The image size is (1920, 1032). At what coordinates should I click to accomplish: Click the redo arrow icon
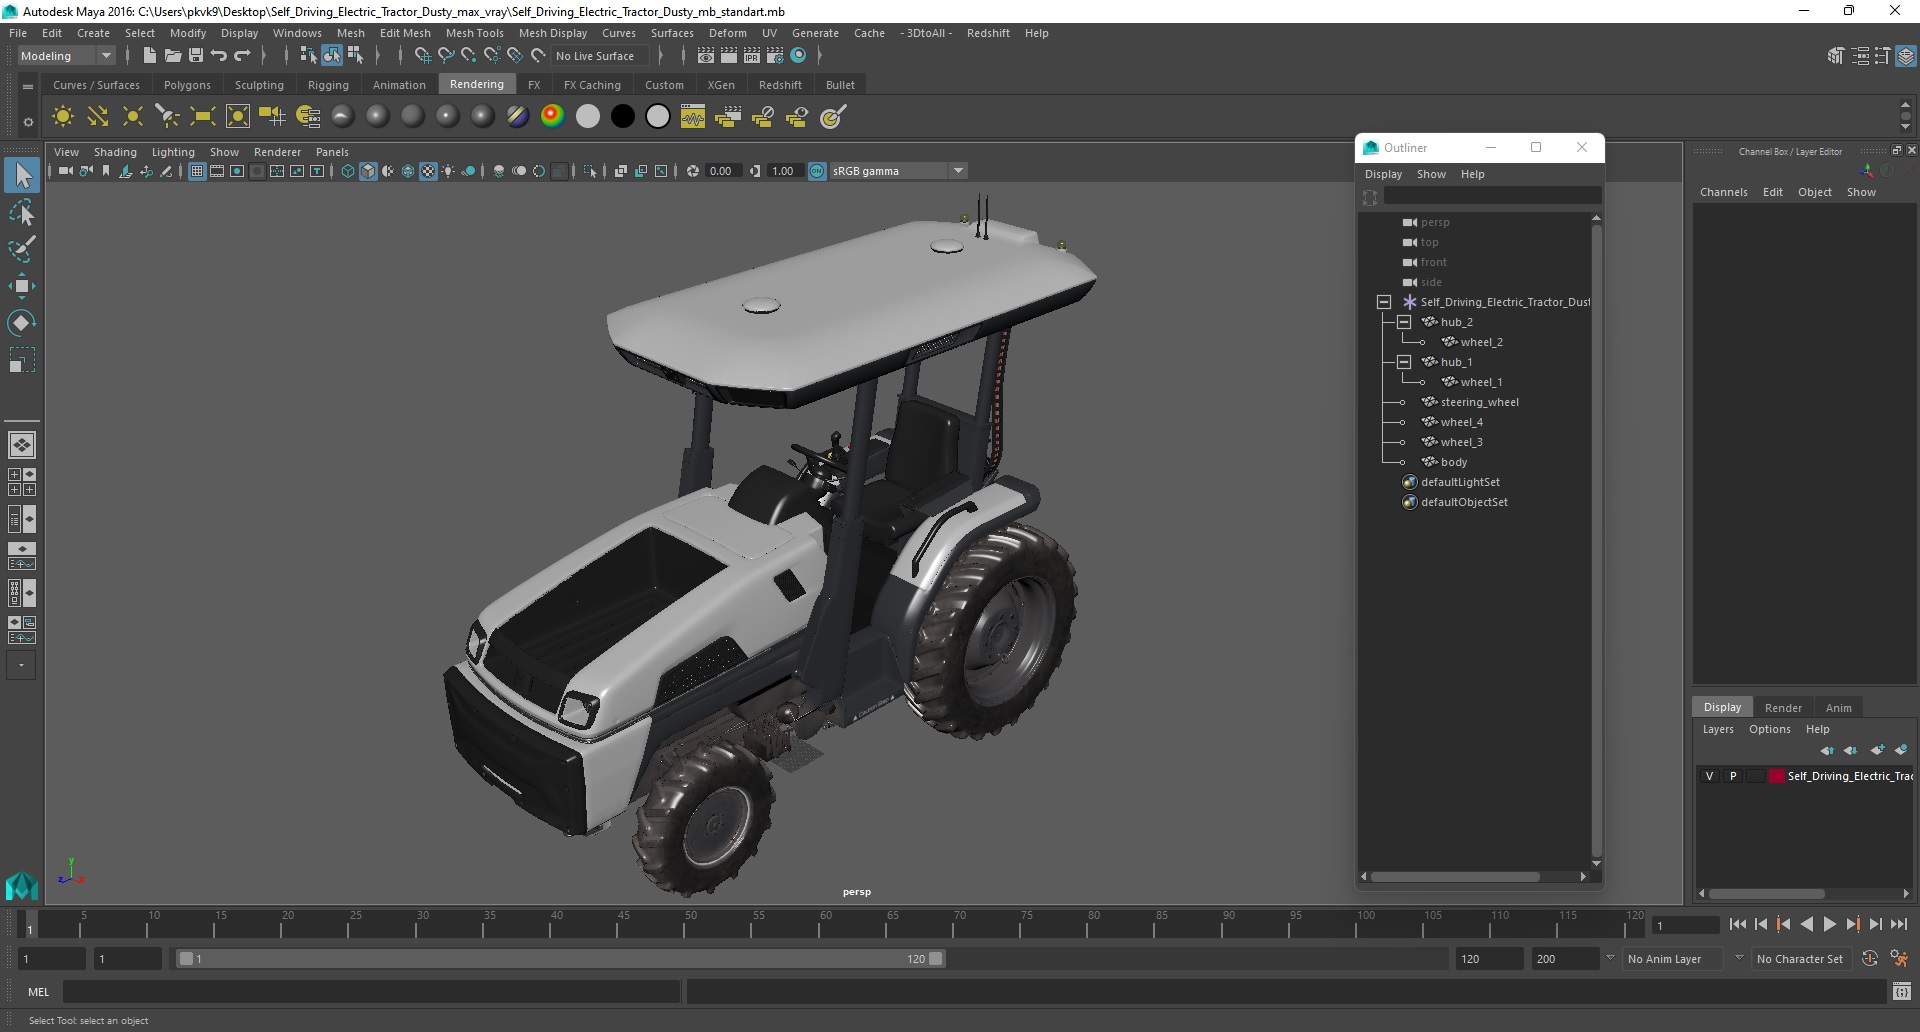pyautogui.click(x=242, y=56)
